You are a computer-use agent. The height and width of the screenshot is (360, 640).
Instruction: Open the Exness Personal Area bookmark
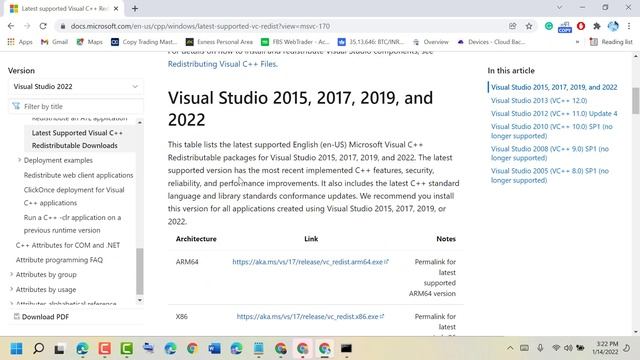point(219,42)
